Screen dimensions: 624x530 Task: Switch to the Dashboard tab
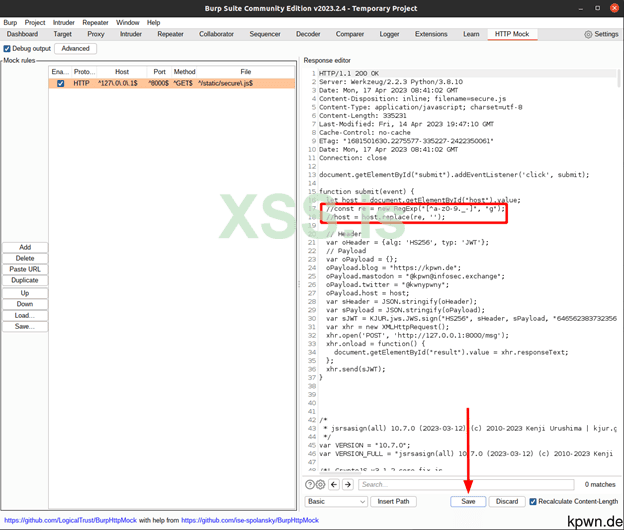[x=22, y=34]
